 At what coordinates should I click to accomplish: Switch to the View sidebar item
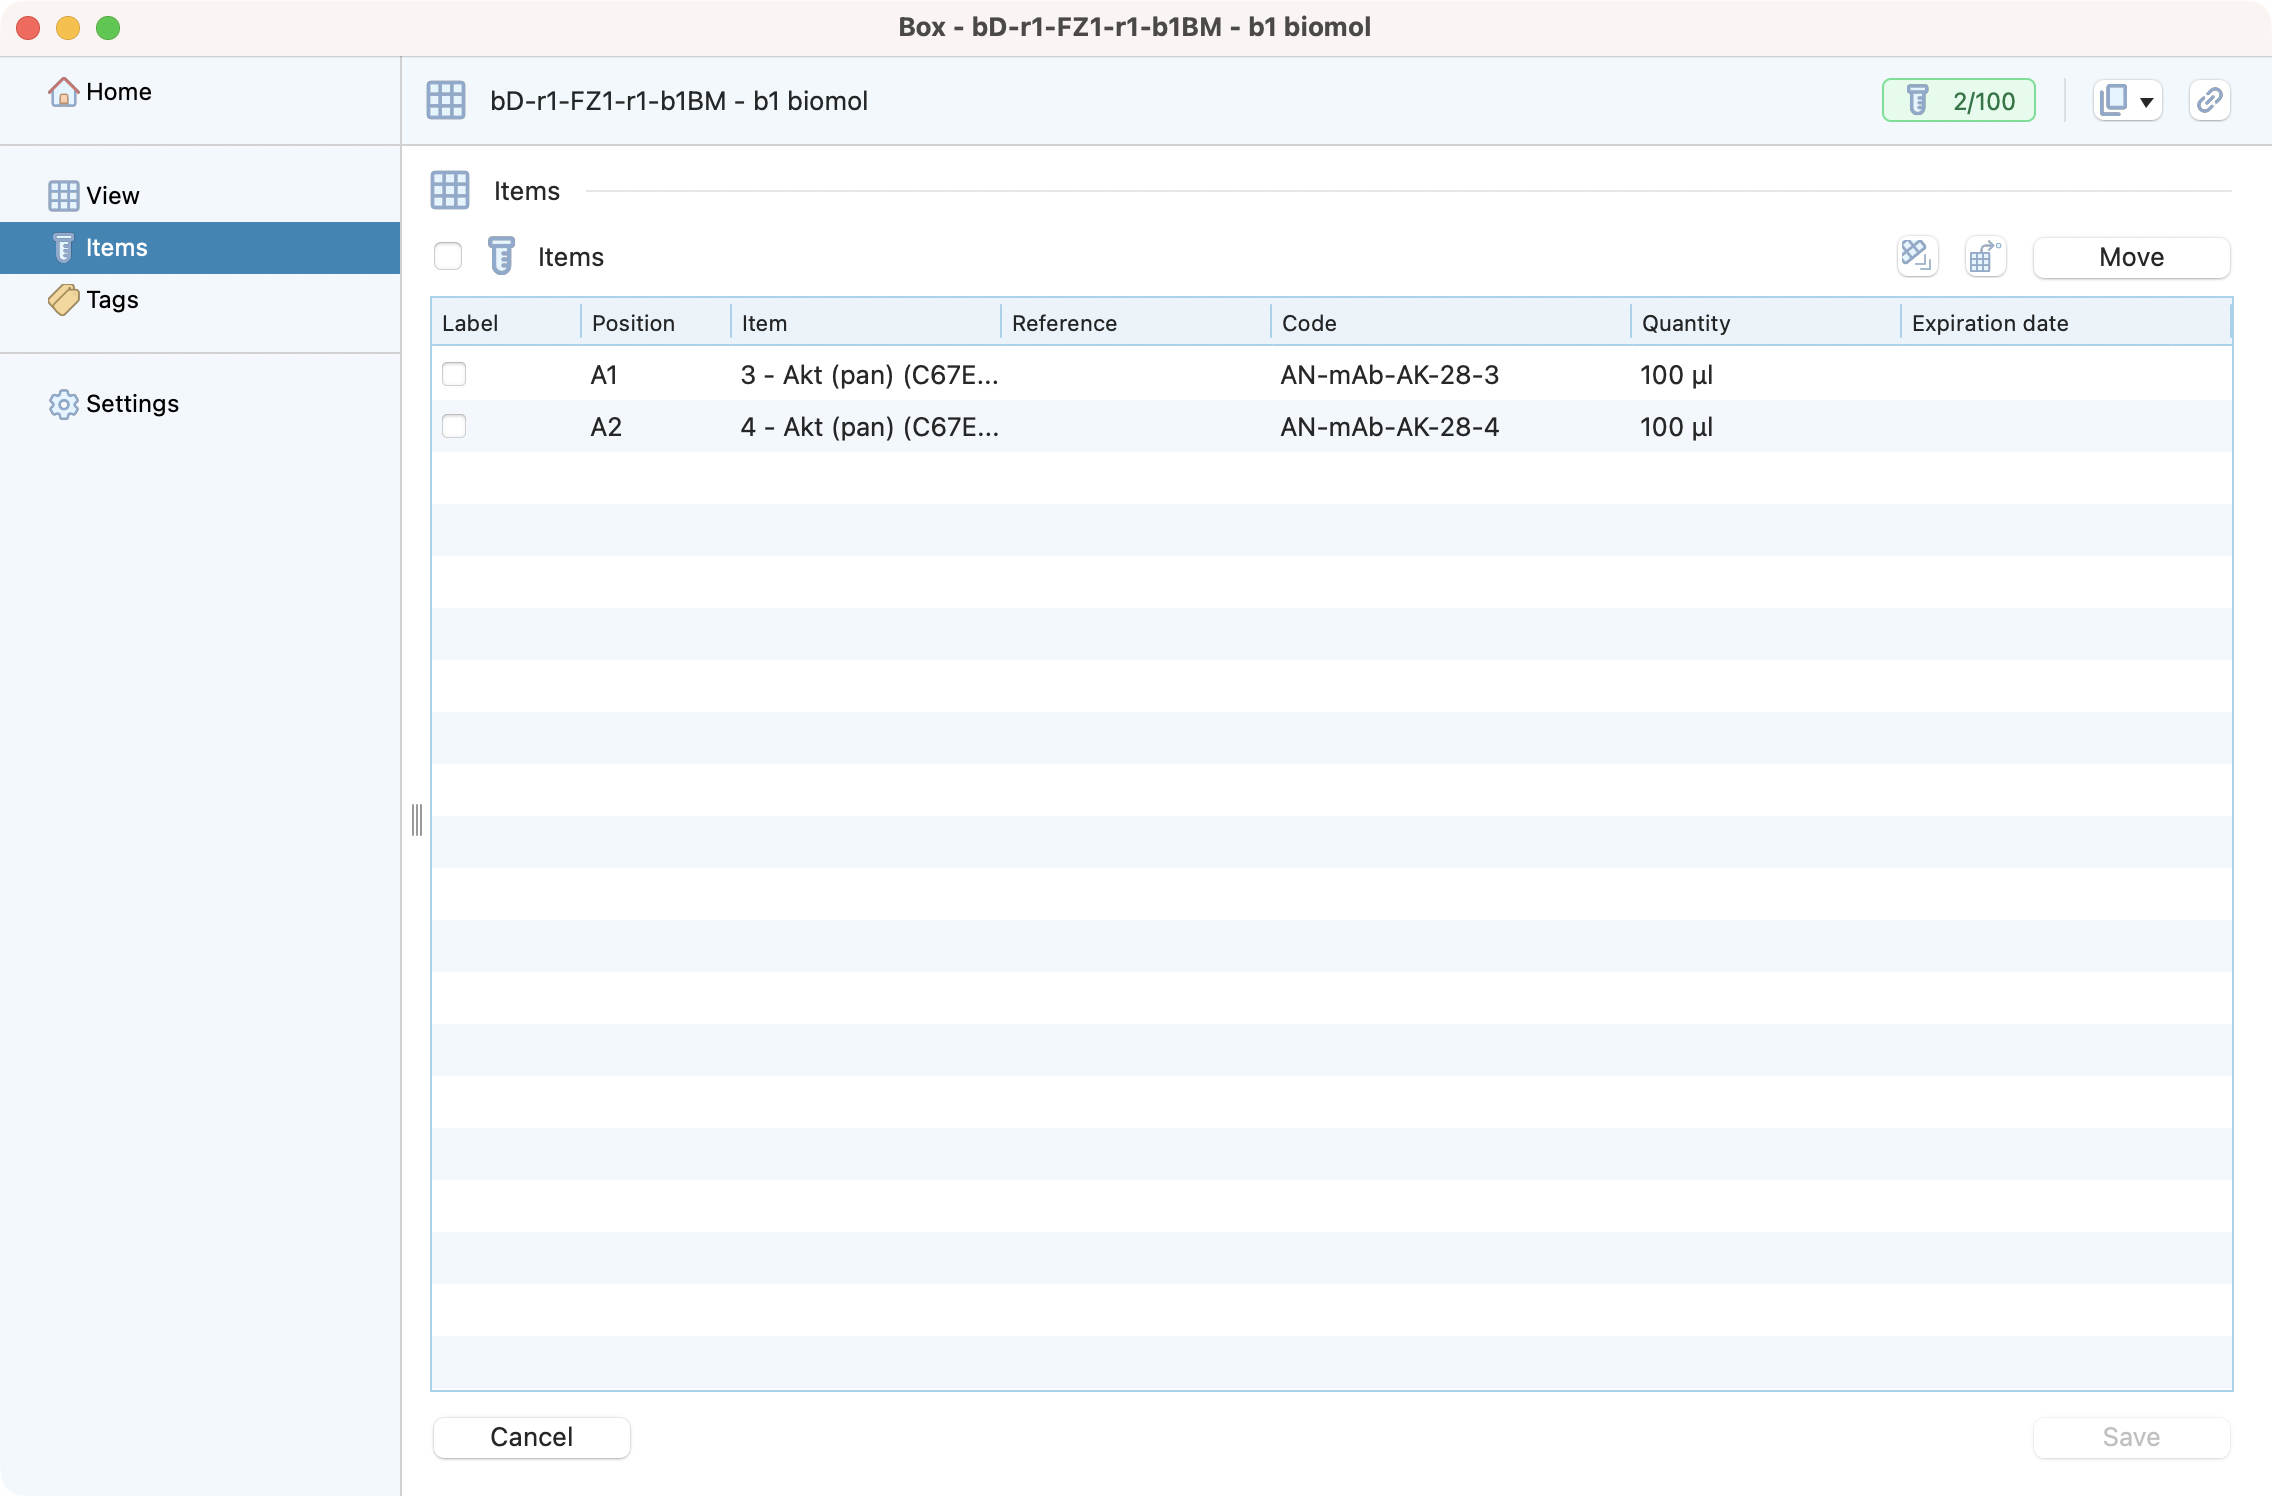pyautogui.click(x=112, y=196)
